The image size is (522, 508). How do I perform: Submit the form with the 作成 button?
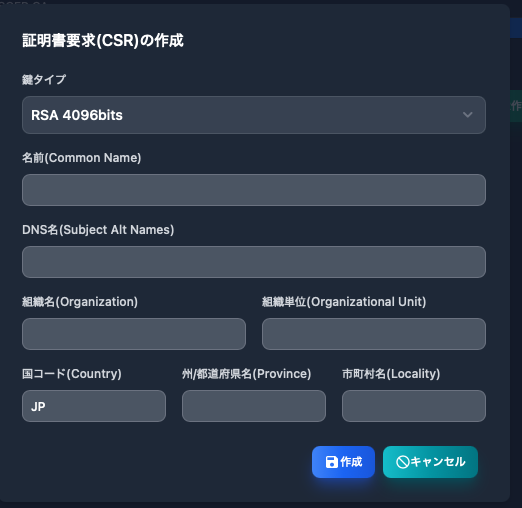pyautogui.click(x=343, y=462)
